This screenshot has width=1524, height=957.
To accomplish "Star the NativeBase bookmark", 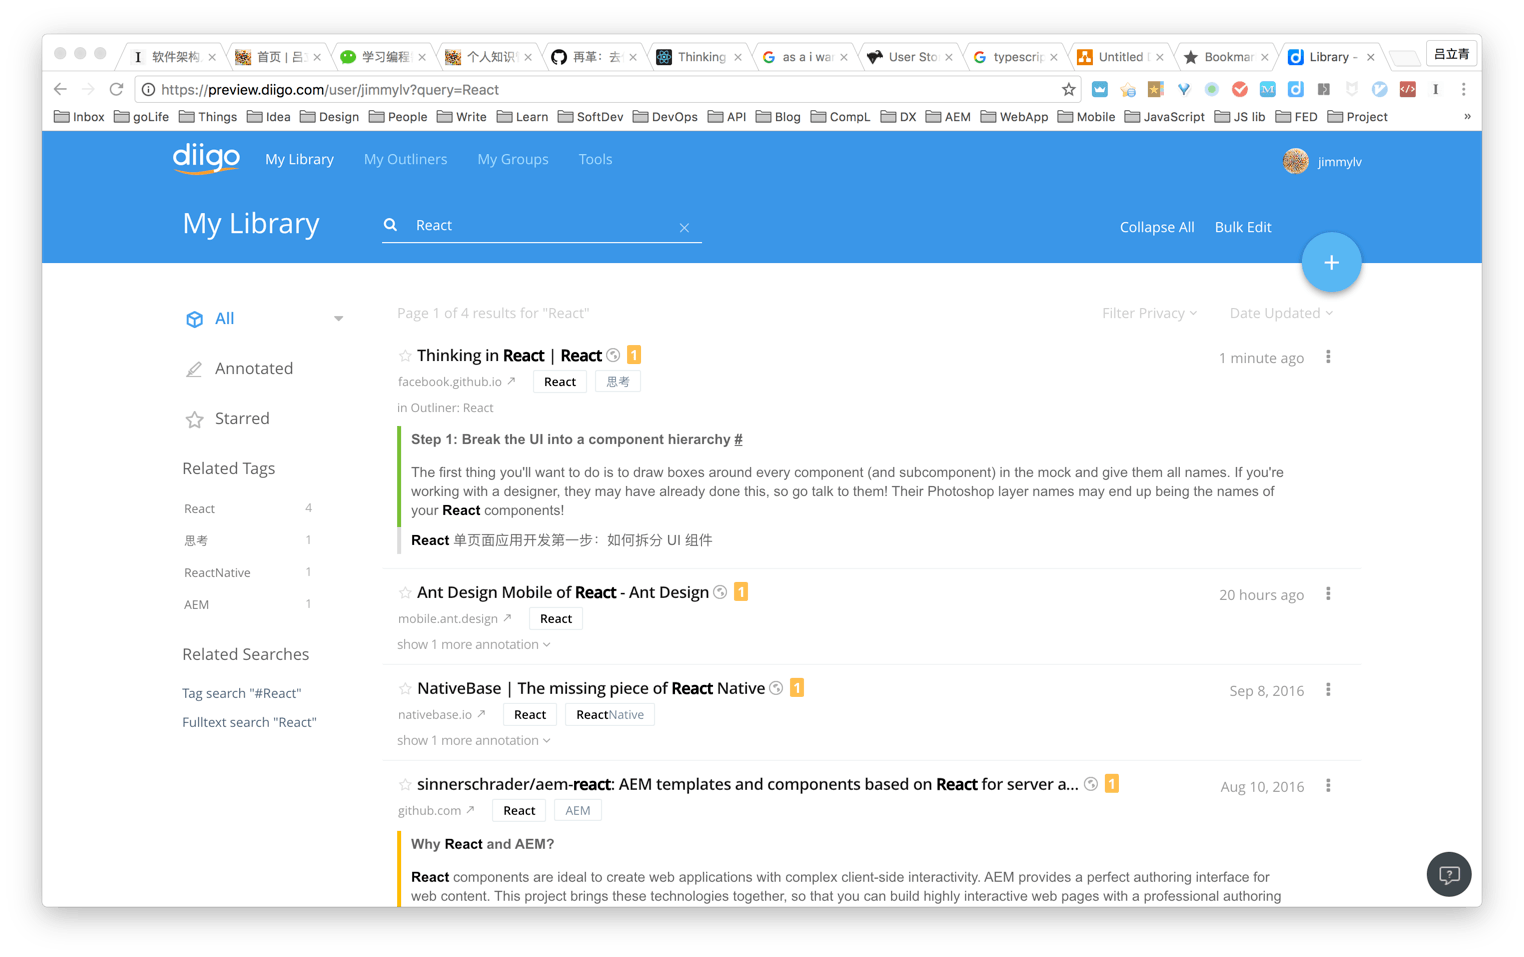I will [x=405, y=689].
